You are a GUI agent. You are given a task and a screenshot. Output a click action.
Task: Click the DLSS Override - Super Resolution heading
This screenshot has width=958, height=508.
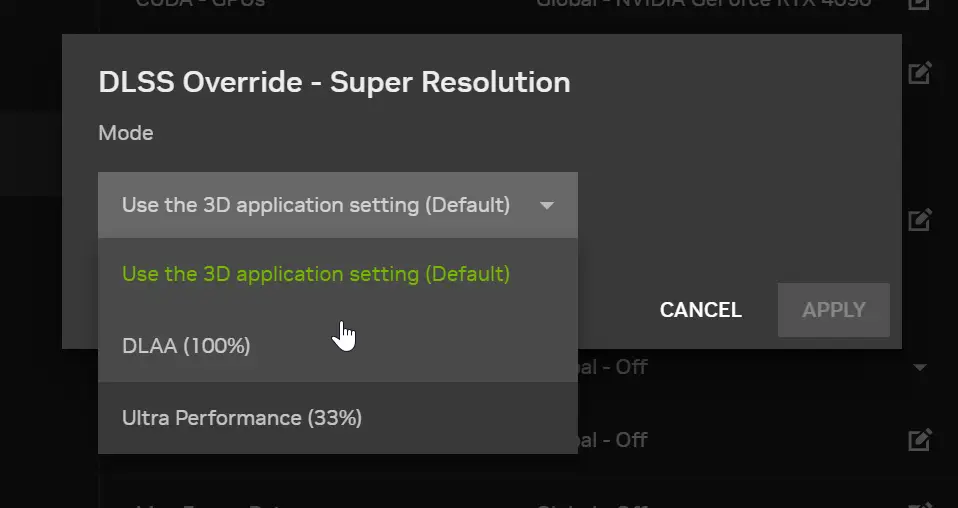[x=334, y=82]
